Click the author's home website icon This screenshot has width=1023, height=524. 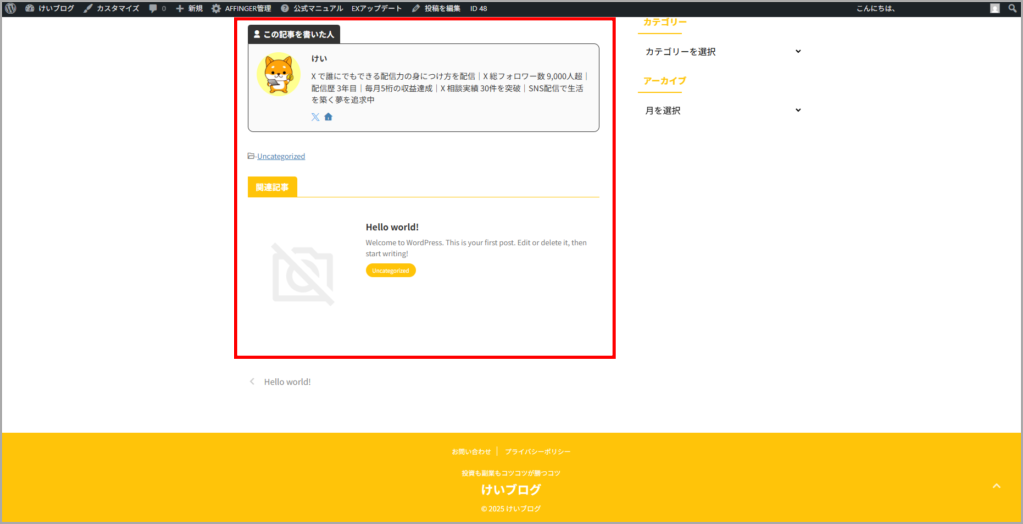point(328,117)
